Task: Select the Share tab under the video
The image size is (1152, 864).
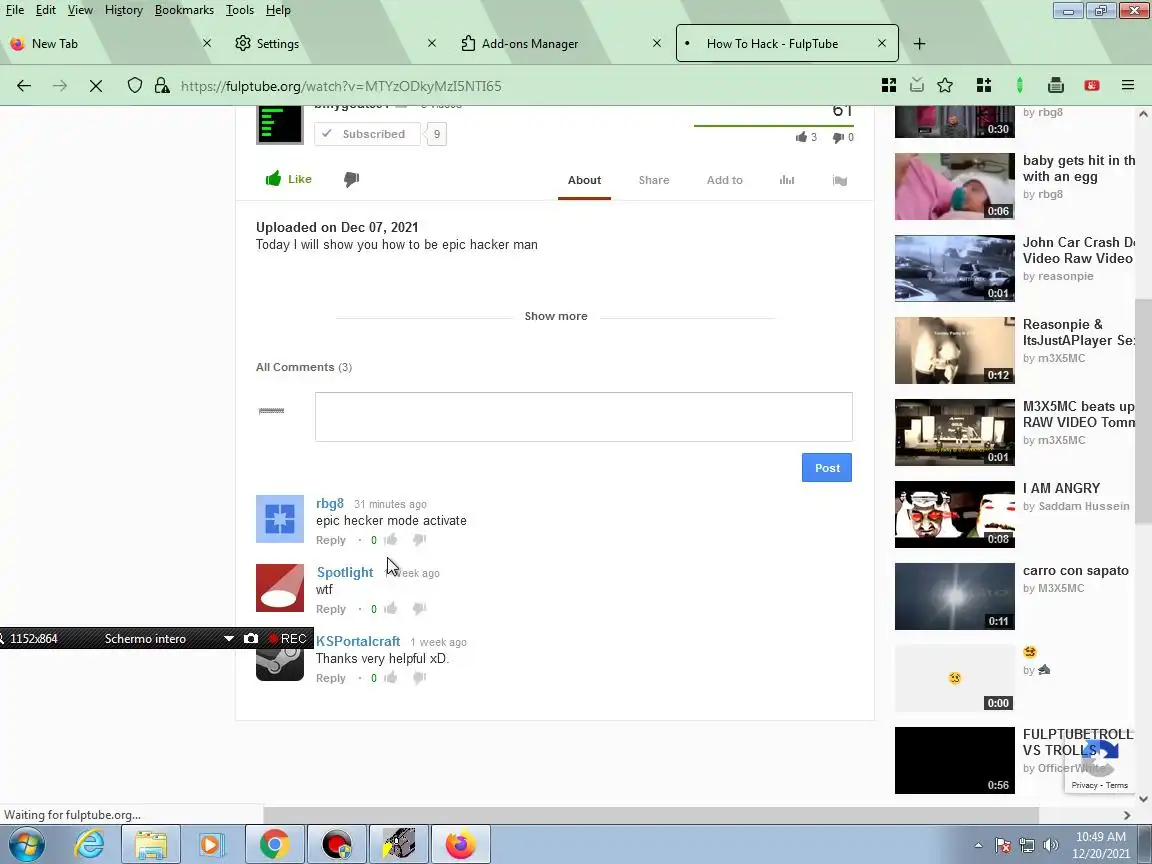Action: coord(654,180)
